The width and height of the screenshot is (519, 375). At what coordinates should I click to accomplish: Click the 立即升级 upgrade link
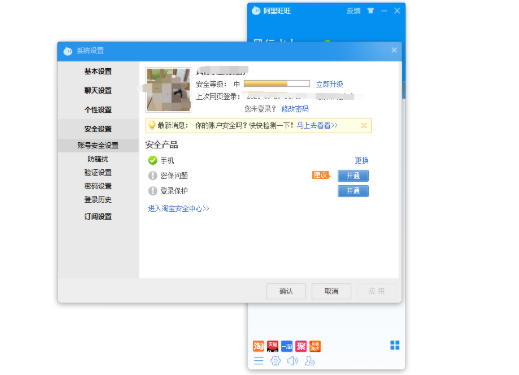[330, 84]
